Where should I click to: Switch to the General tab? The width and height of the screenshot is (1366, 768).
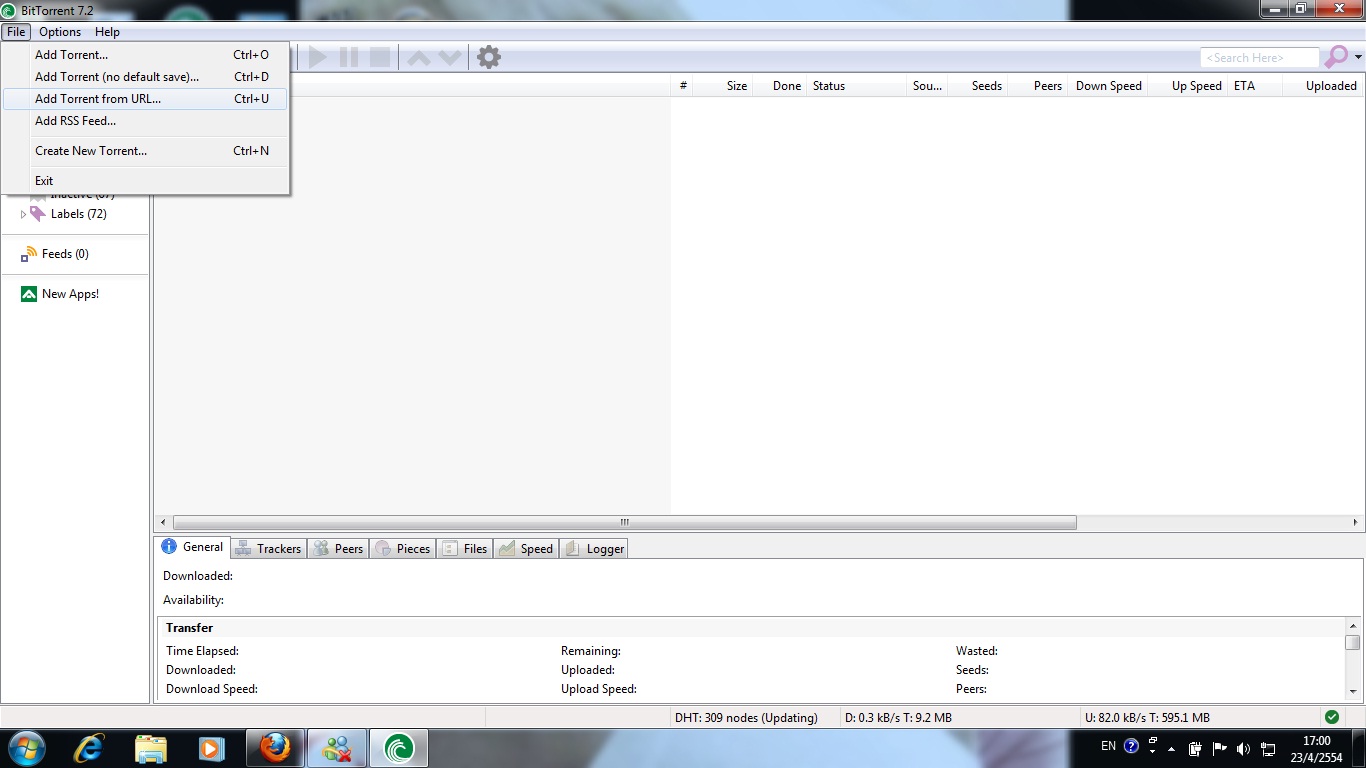pos(192,547)
